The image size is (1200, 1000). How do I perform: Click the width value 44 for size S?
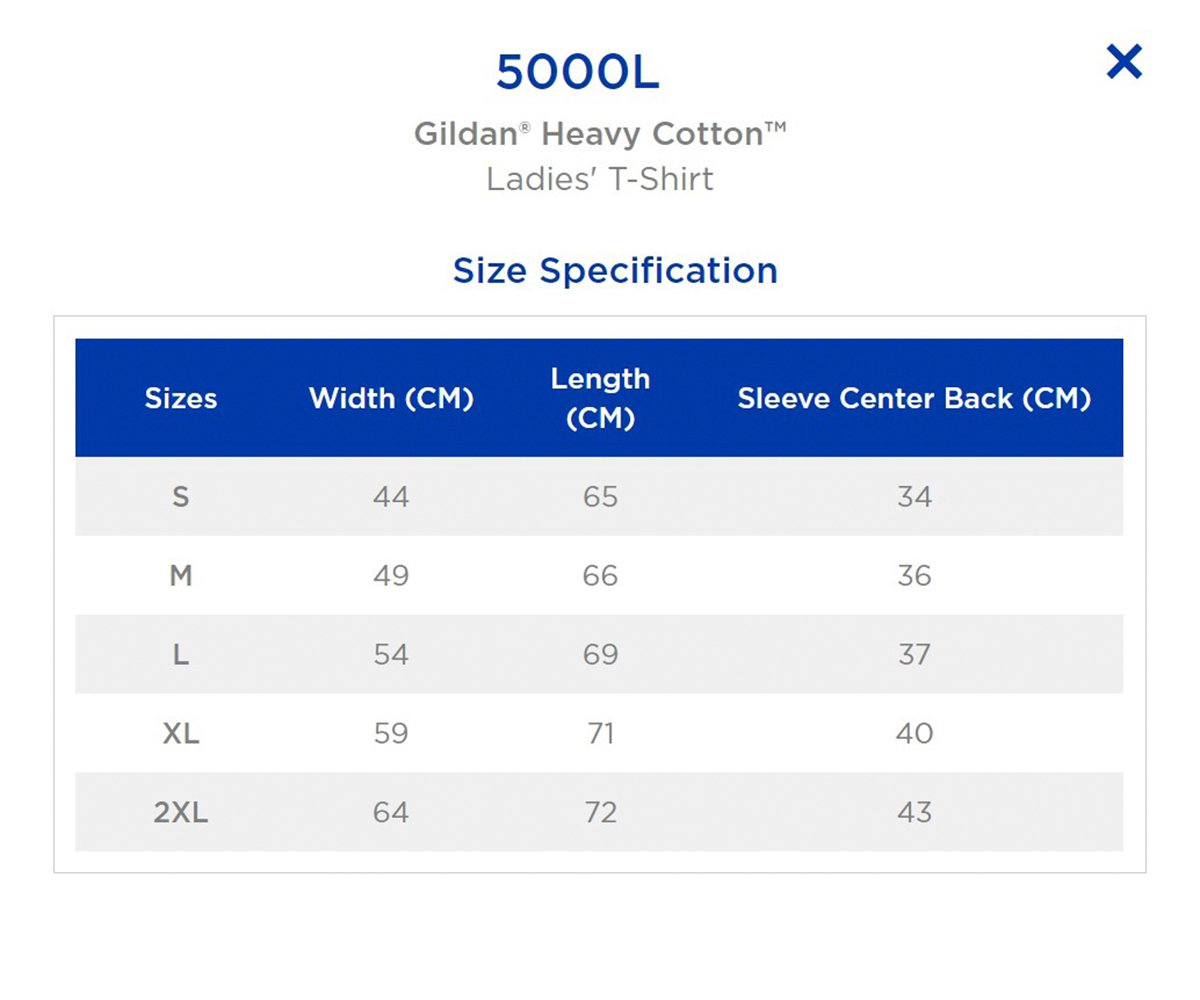pos(391,497)
